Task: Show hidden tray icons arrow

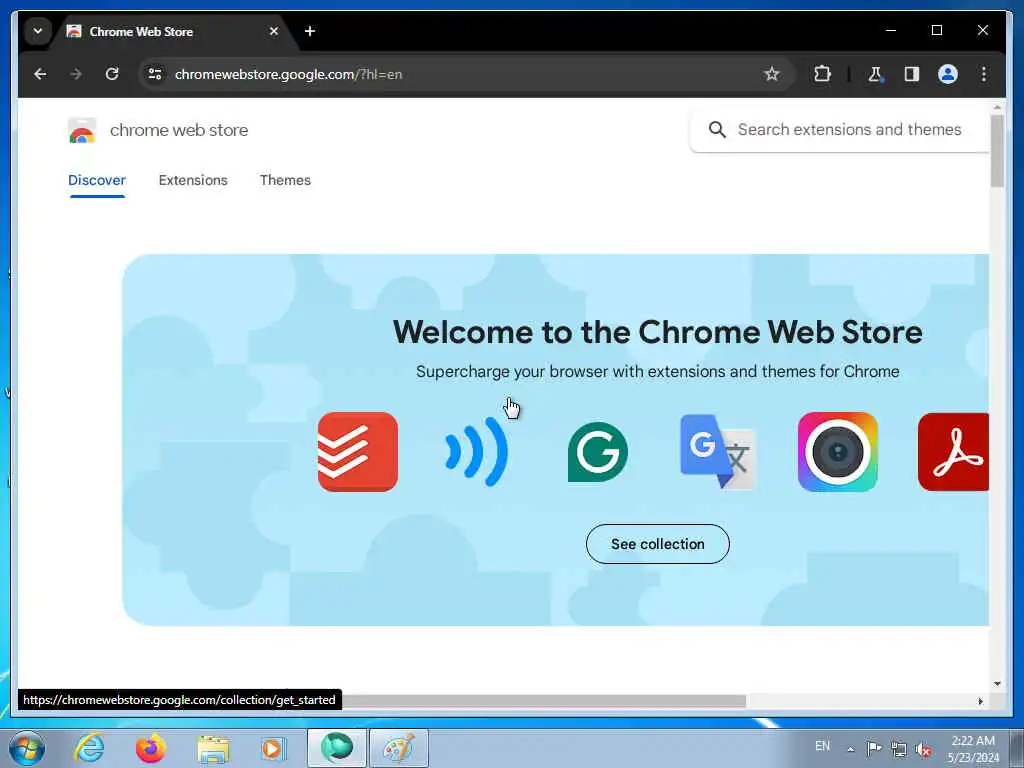Action: coord(850,749)
